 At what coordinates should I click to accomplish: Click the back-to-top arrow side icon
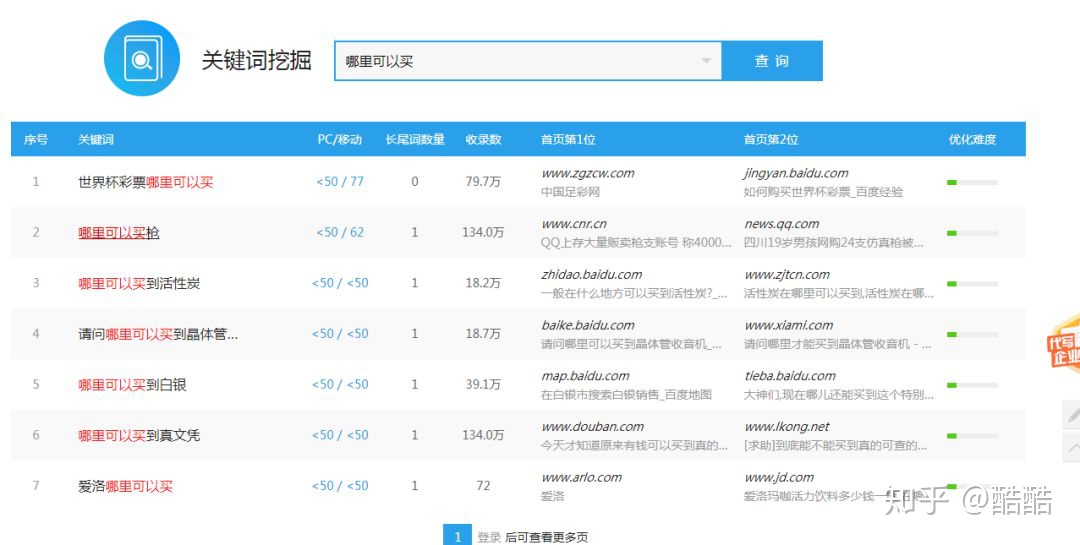tap(1072, 448)
